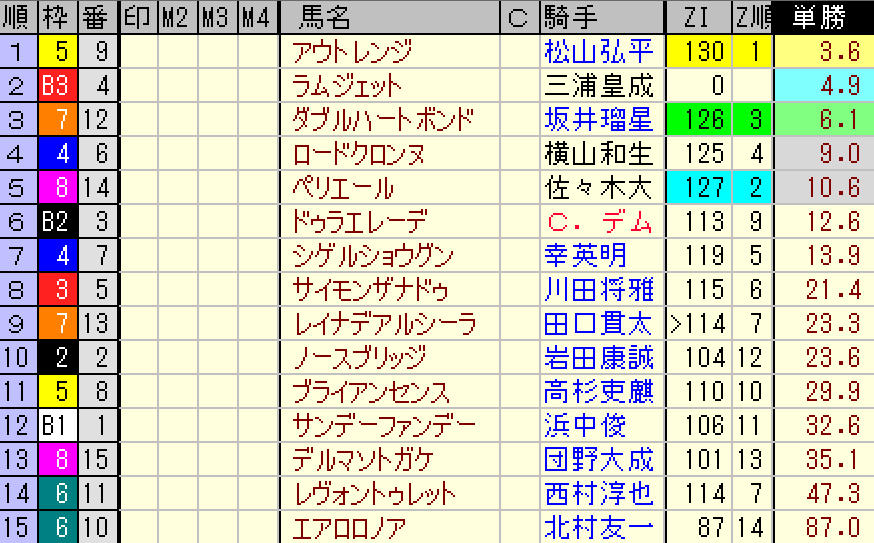Click the green ZI cell showing 126

point(698,120)
